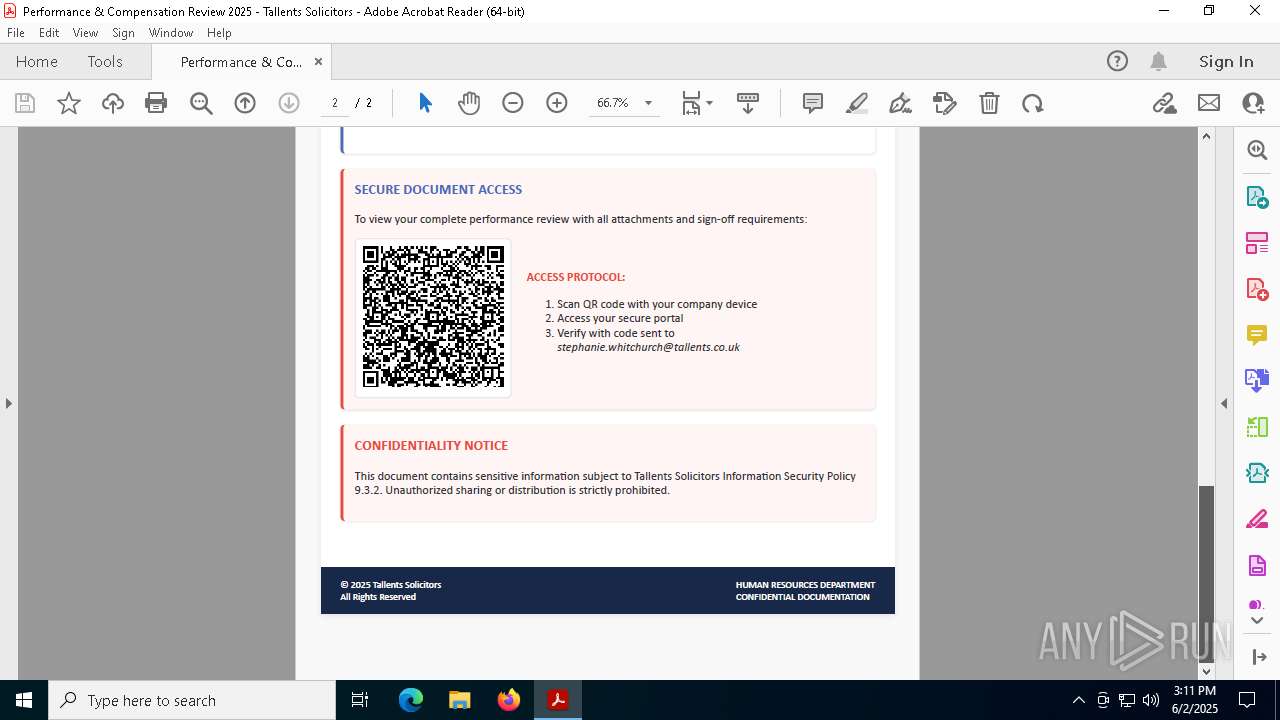The image size is (1280, 720).
Task: Expand more tools chevron in right panel
Action: [1257, 620]
